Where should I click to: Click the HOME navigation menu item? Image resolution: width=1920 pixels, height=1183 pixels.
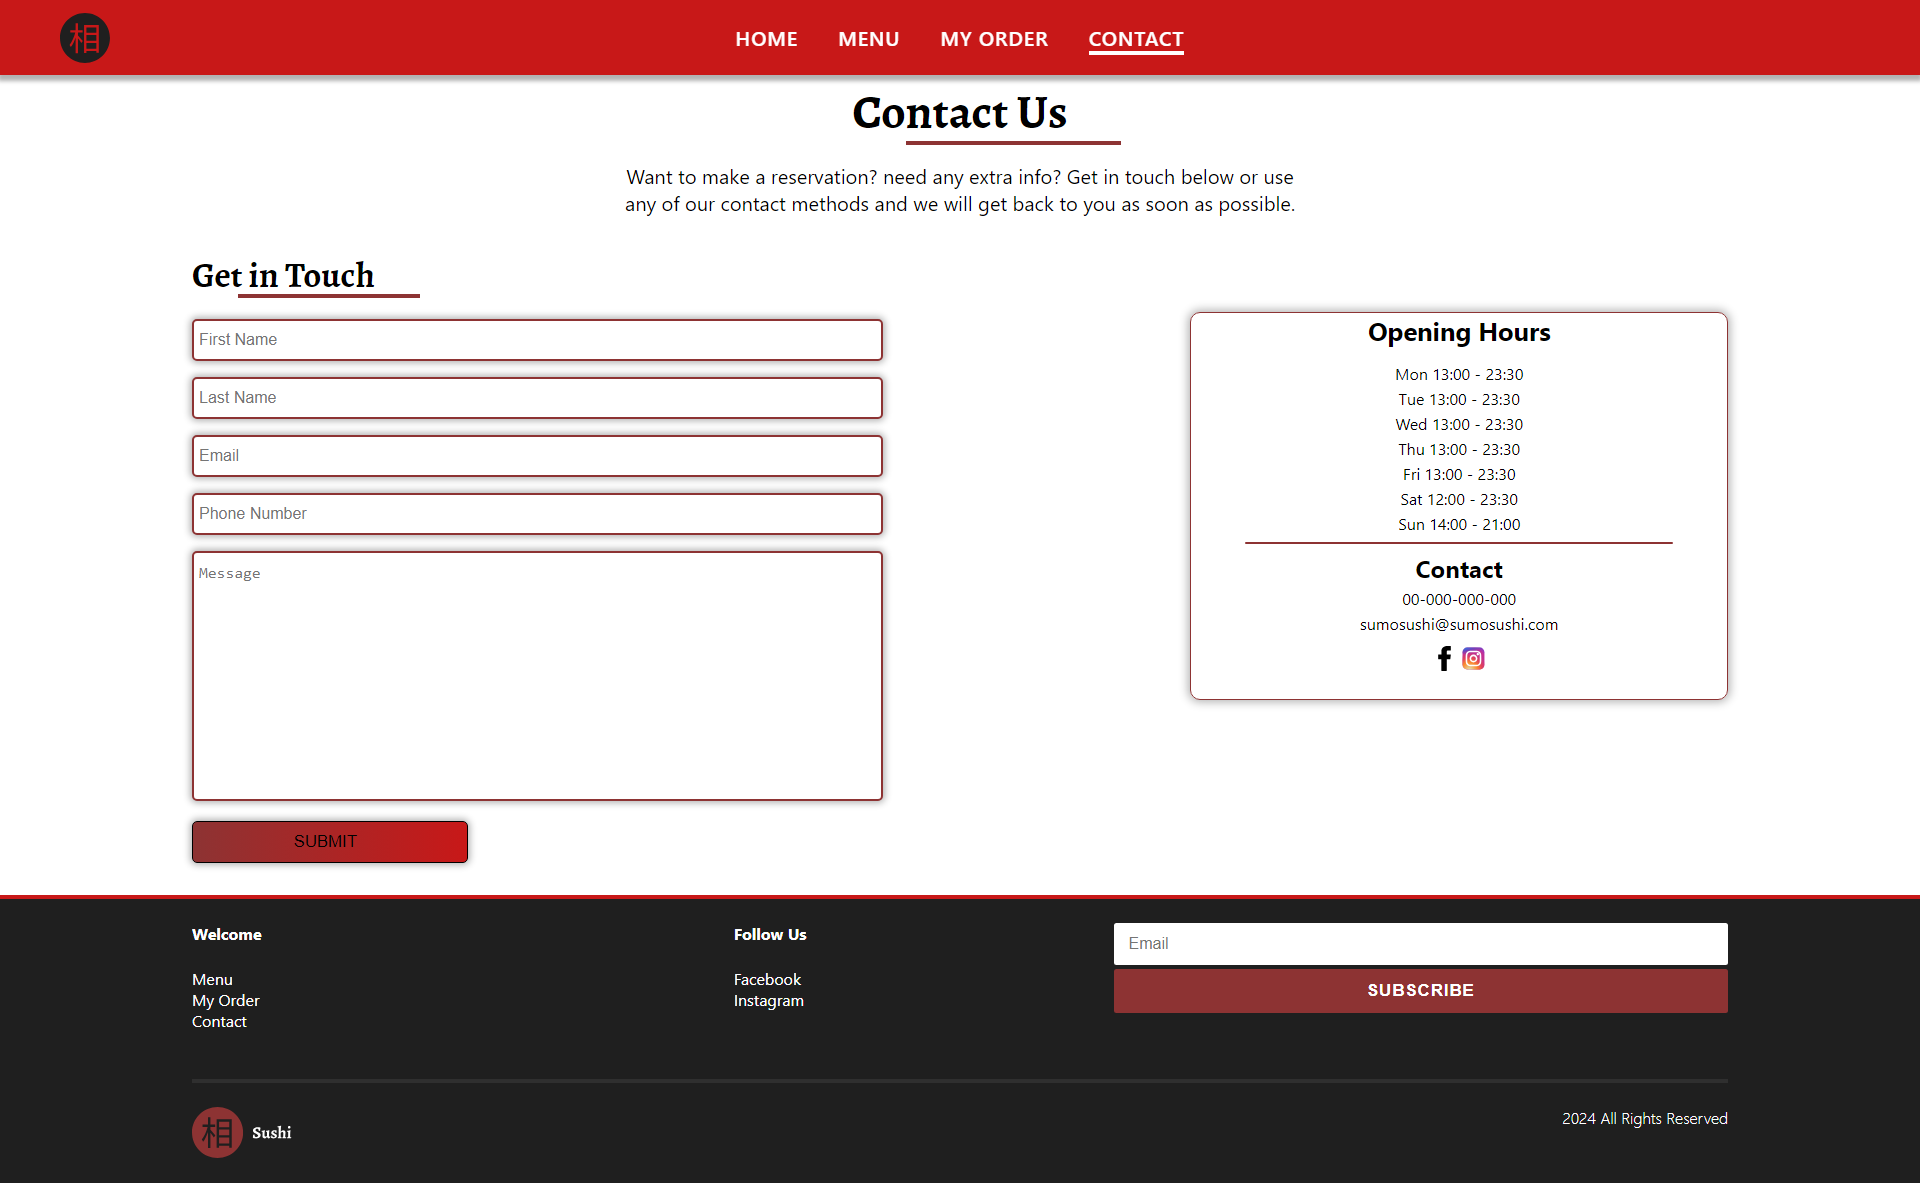pyautogui.click(x=767, y=37)
